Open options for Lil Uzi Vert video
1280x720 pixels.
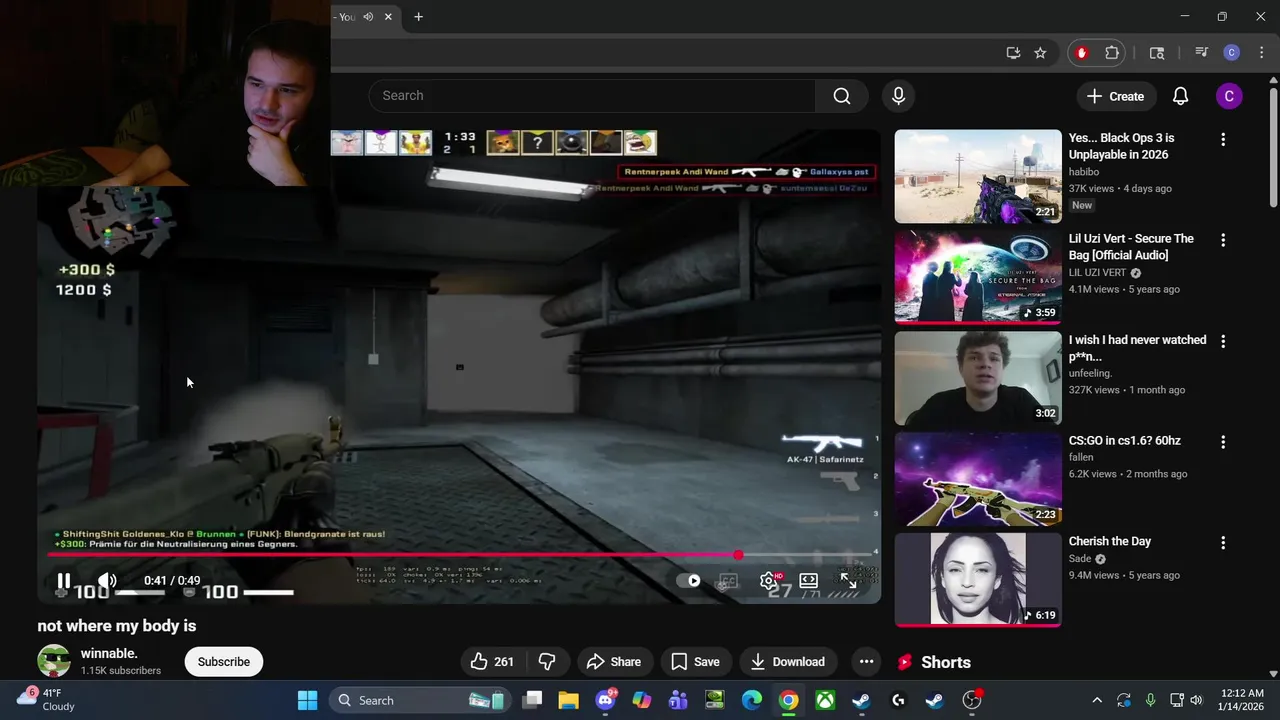coord(1223,241)
